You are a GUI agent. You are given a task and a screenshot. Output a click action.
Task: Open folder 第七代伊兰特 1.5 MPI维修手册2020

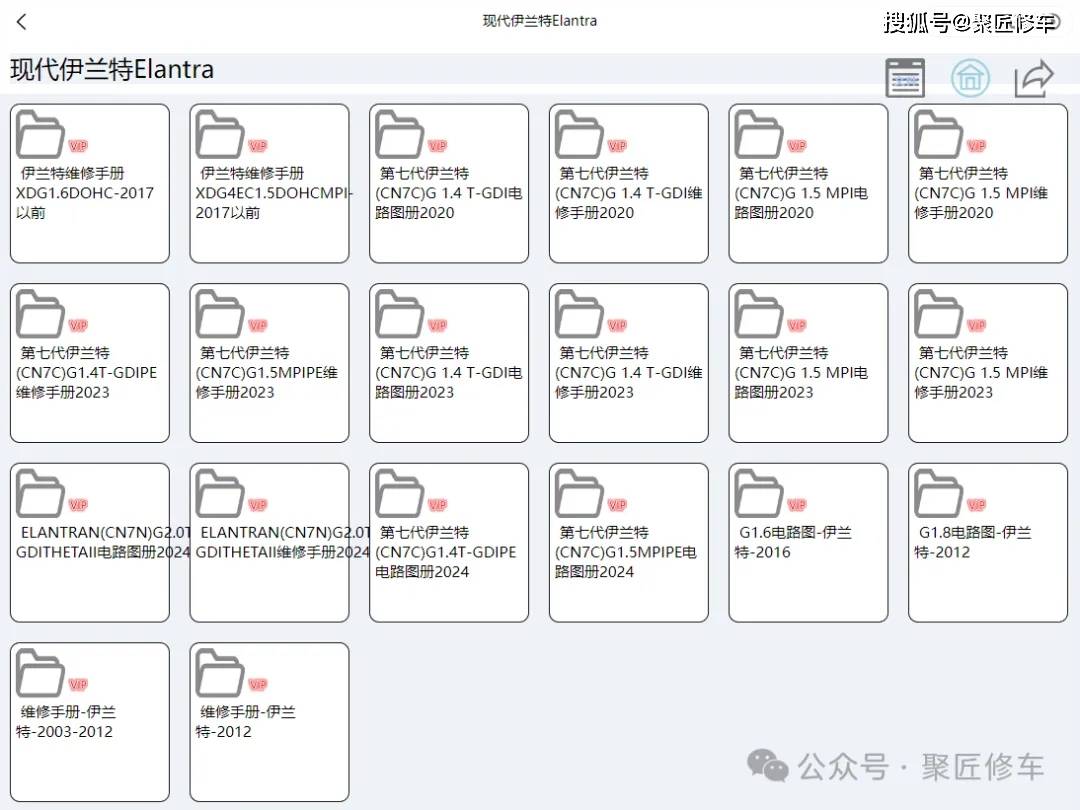[x=988, y=184]
